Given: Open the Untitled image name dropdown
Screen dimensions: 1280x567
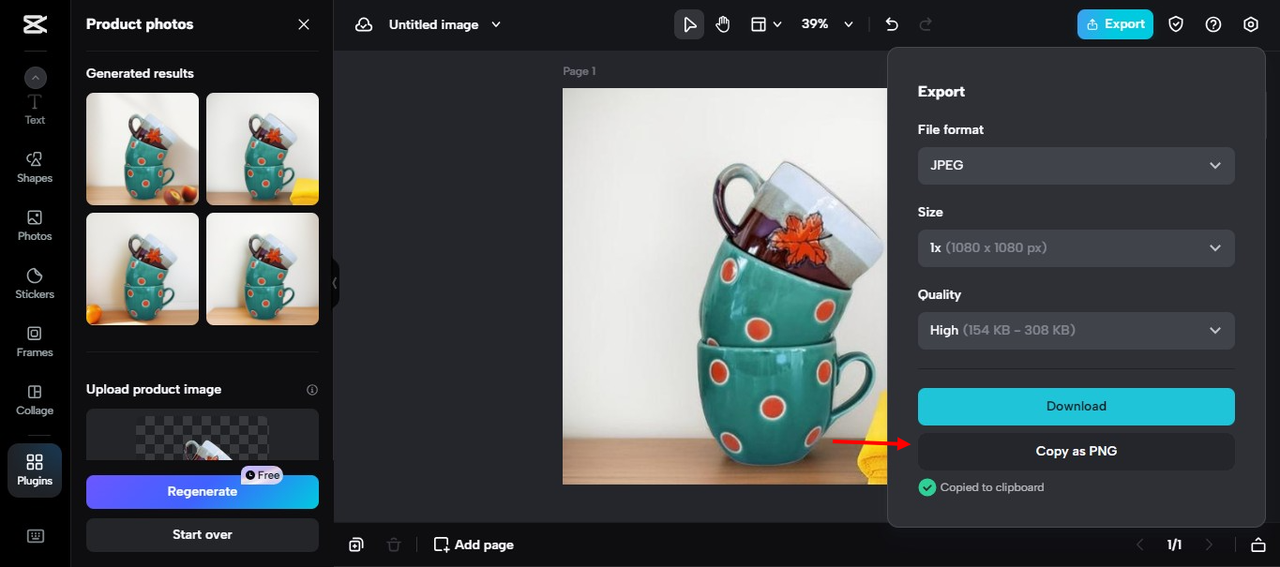Looking at the screenshot, I should click(445, 24).
